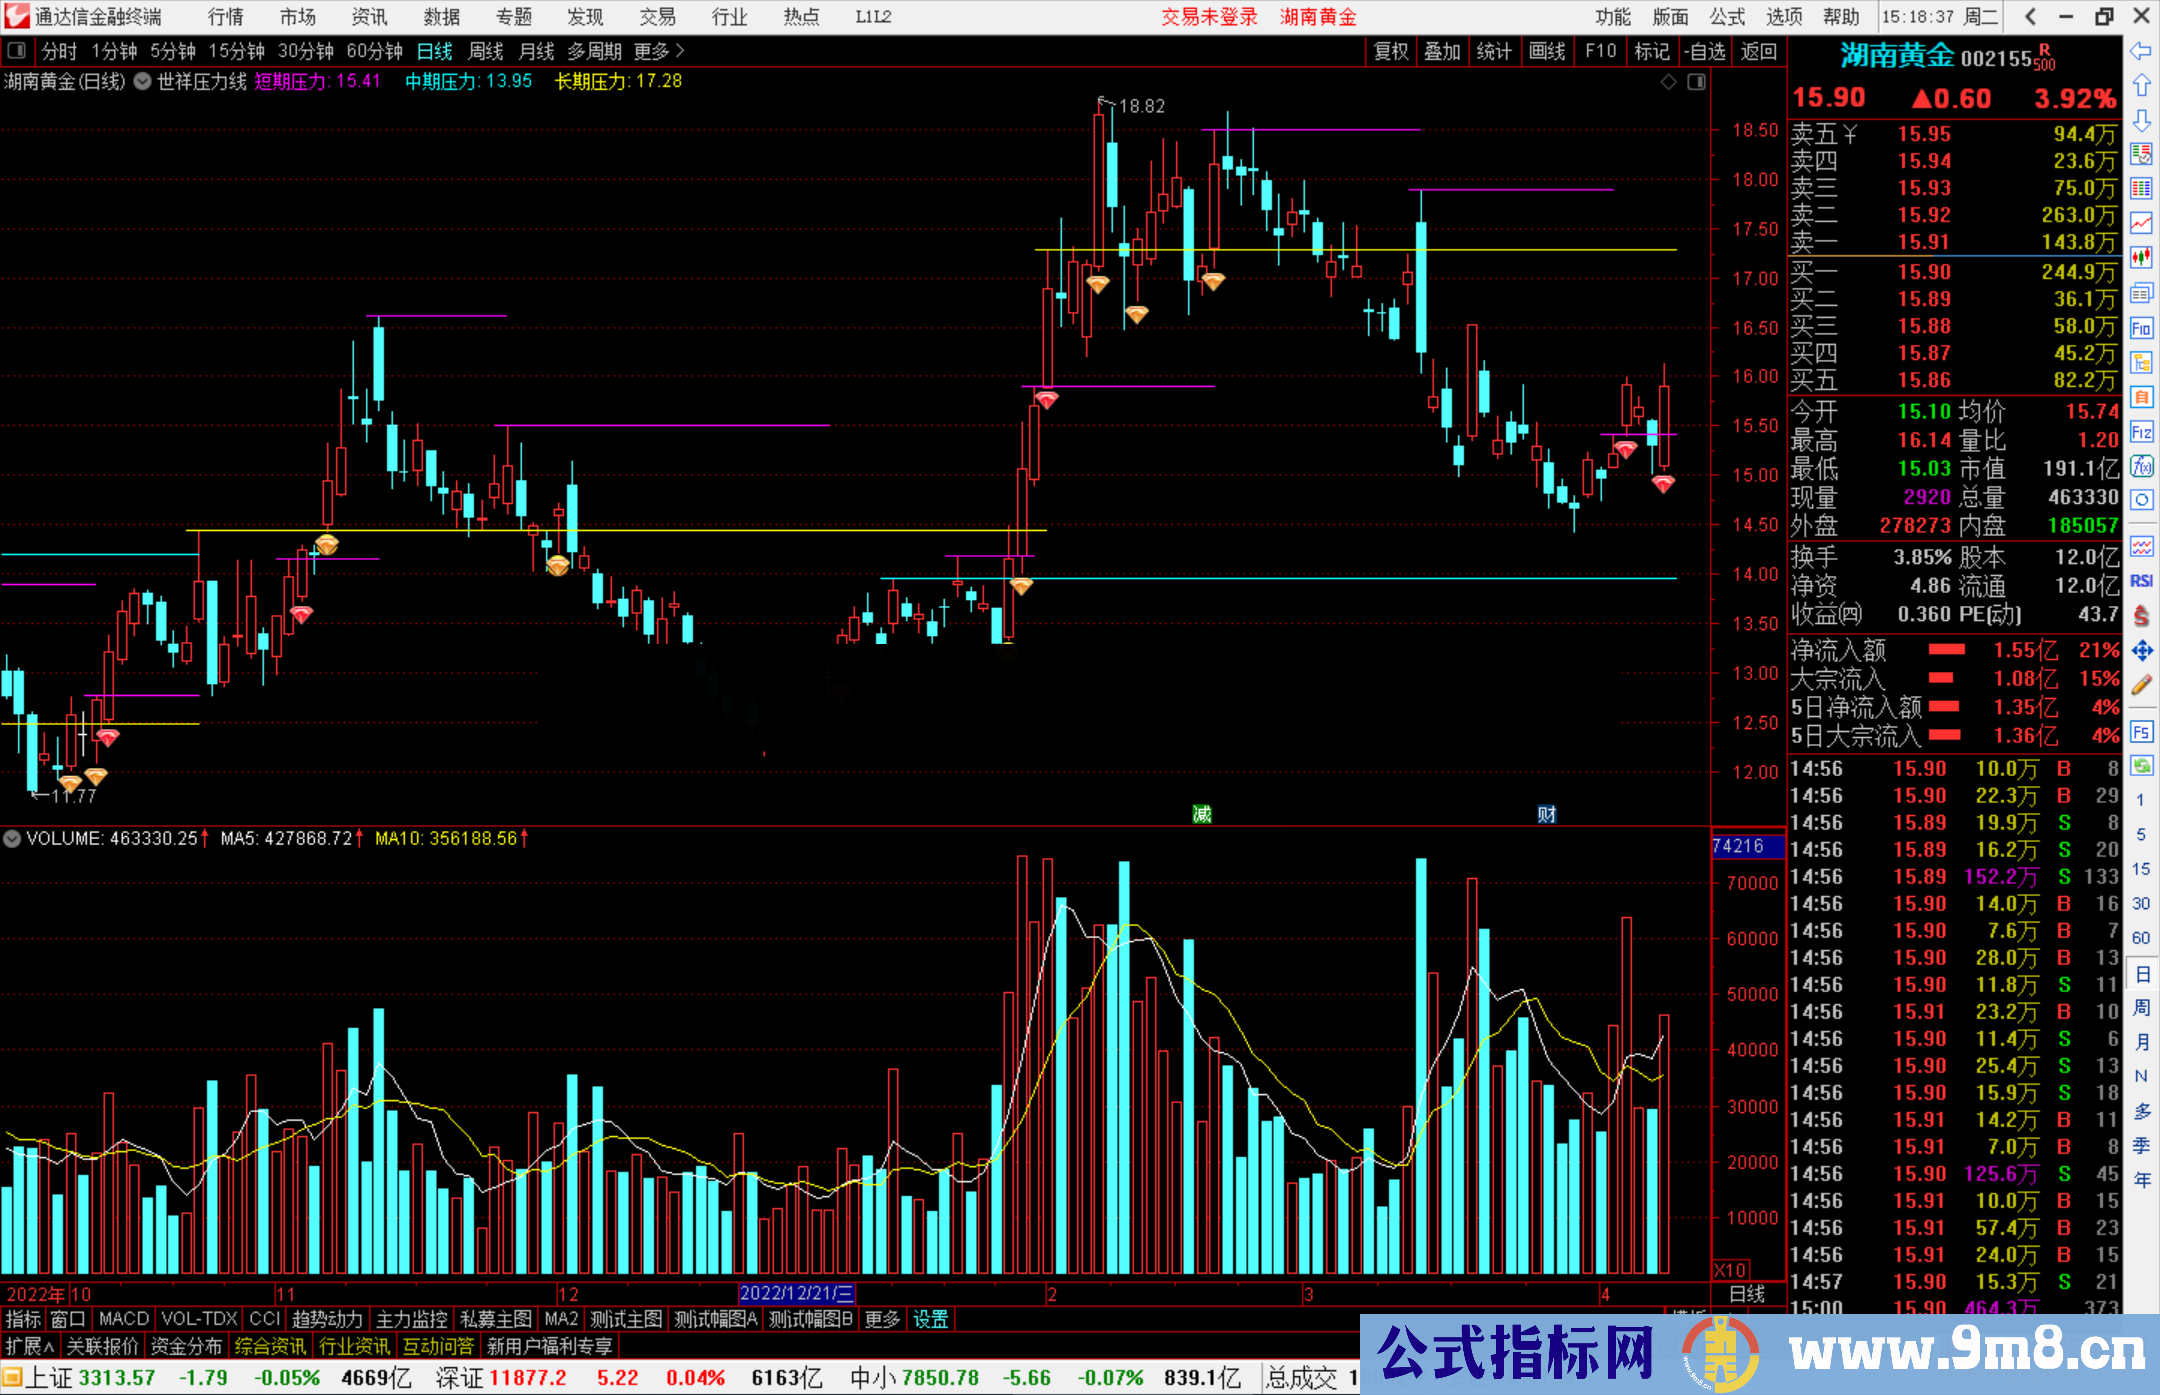Toggle the 世祥压力线 indicator circle button
Image resolution: width=2160 pixels, height=1395 pixels.
click(143, 81)
